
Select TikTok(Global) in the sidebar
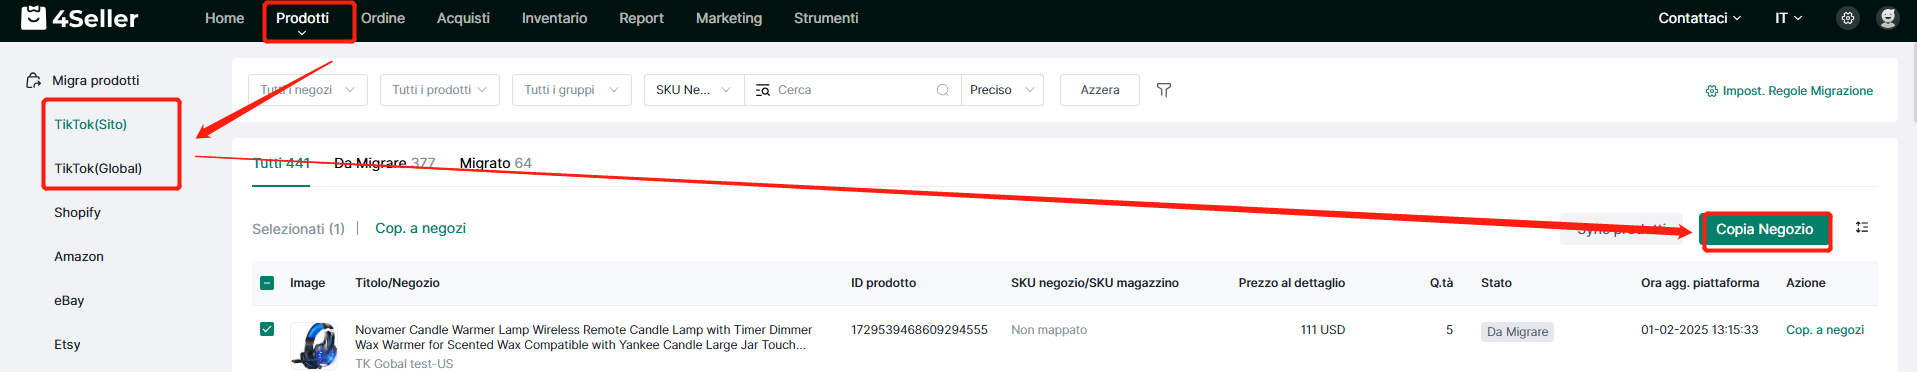pyautogui.click(x=98, y=168)
